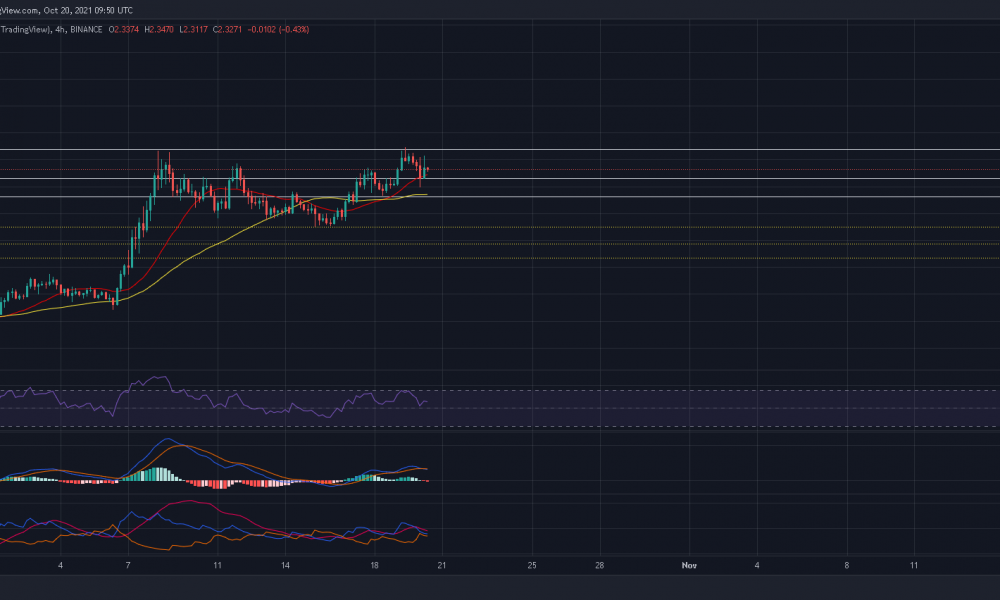The image size is (1000, 600).
Task: Click the "21" date label on the time axis
Action: pos(441,565)
